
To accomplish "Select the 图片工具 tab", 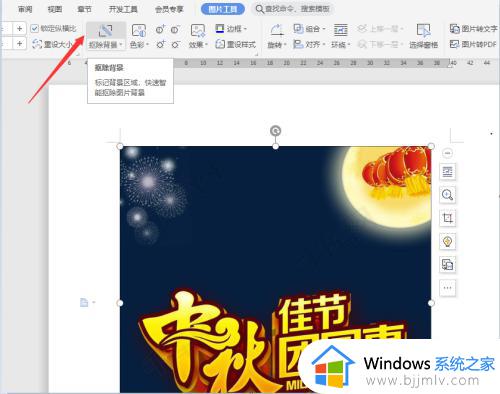I will click(x=223, y=9).
